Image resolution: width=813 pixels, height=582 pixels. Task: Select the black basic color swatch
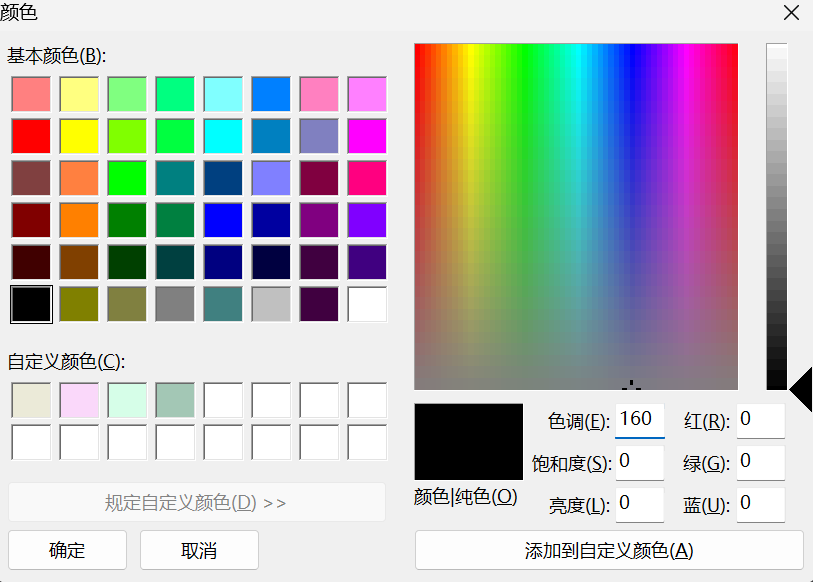tap(30, 304)
